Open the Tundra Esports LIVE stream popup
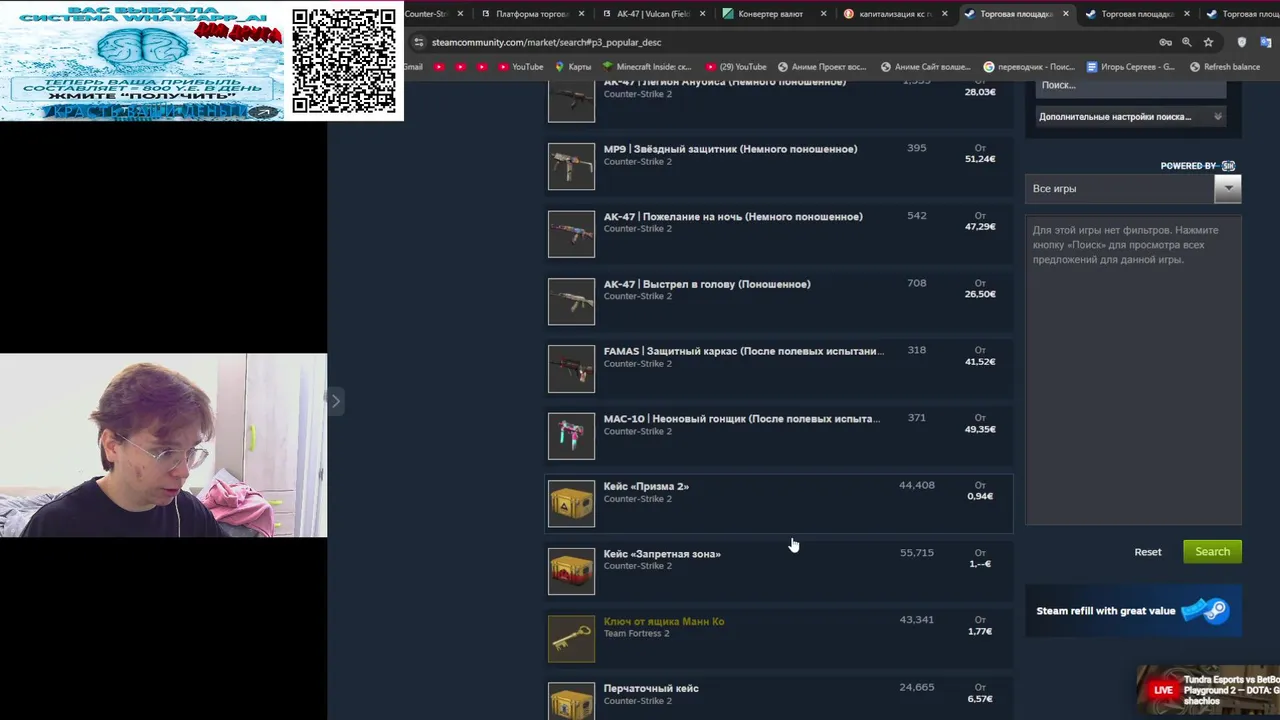 point(1208,690)
